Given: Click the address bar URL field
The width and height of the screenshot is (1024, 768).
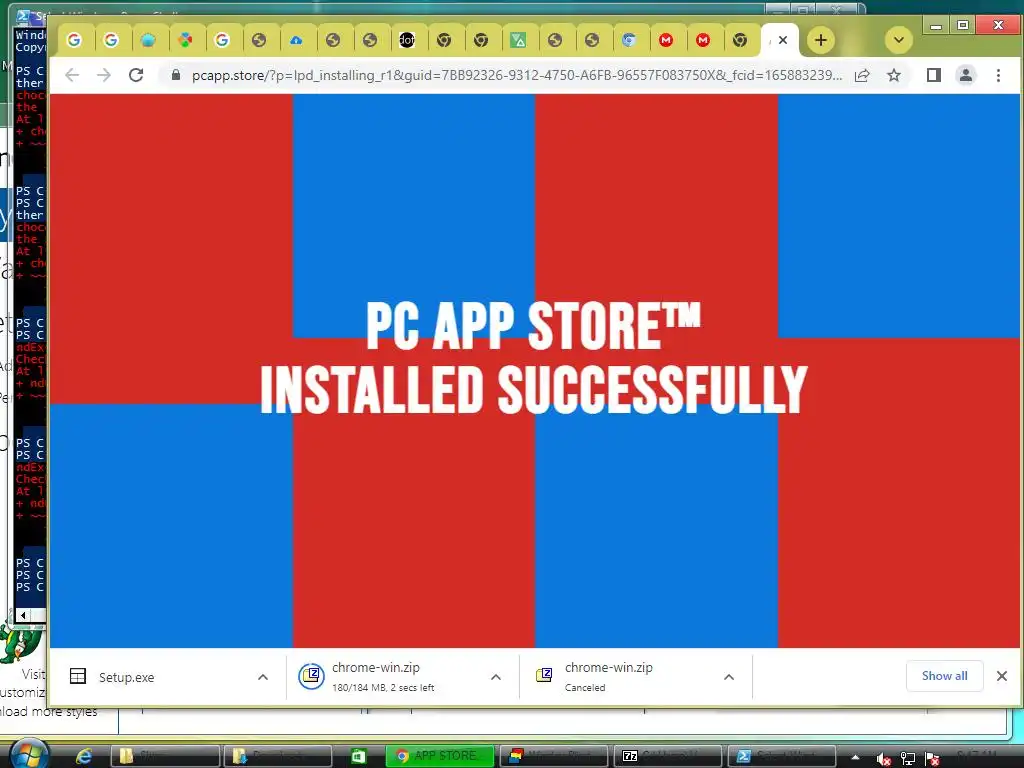Looking at the screenshot, I should pyautogui.click(x=517, y=75).
